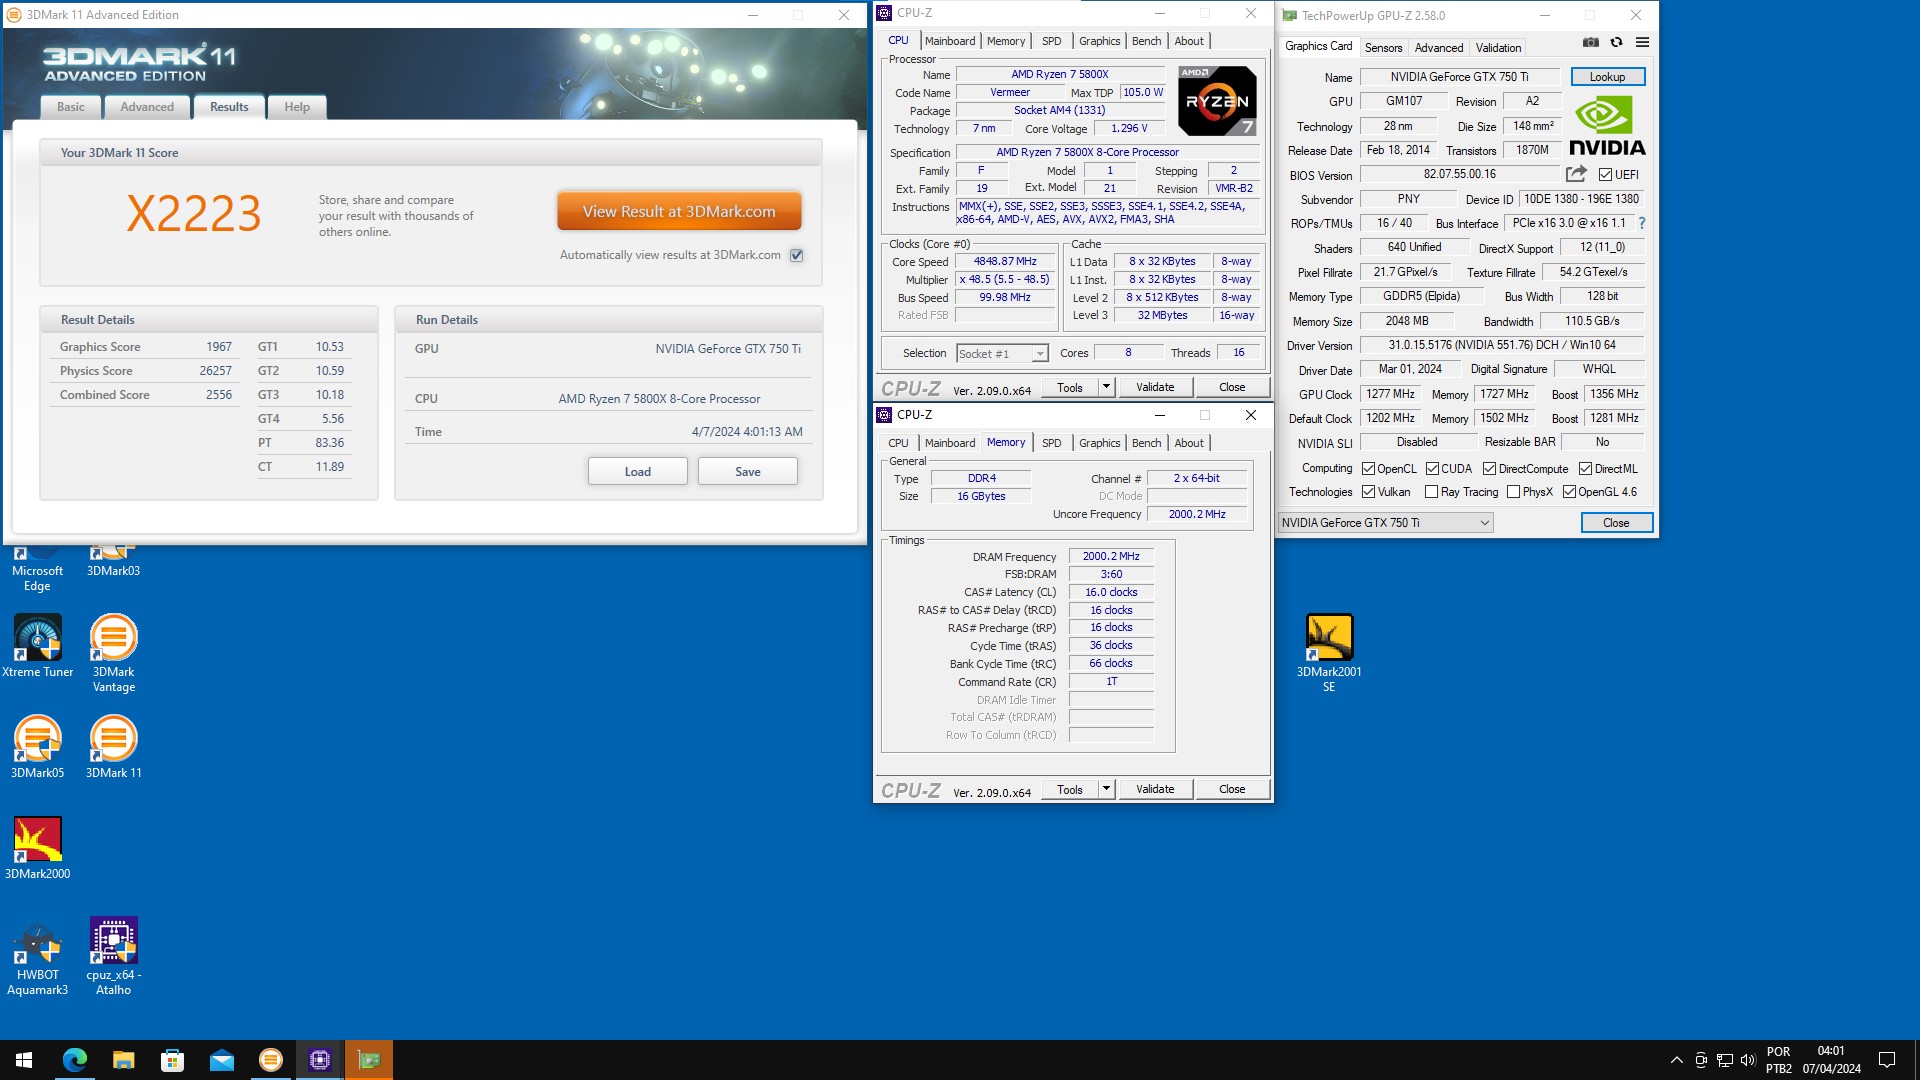1920x1080 pixels.
Task: Click the Physics Score value 26257
Action: (x=215, y=371)
